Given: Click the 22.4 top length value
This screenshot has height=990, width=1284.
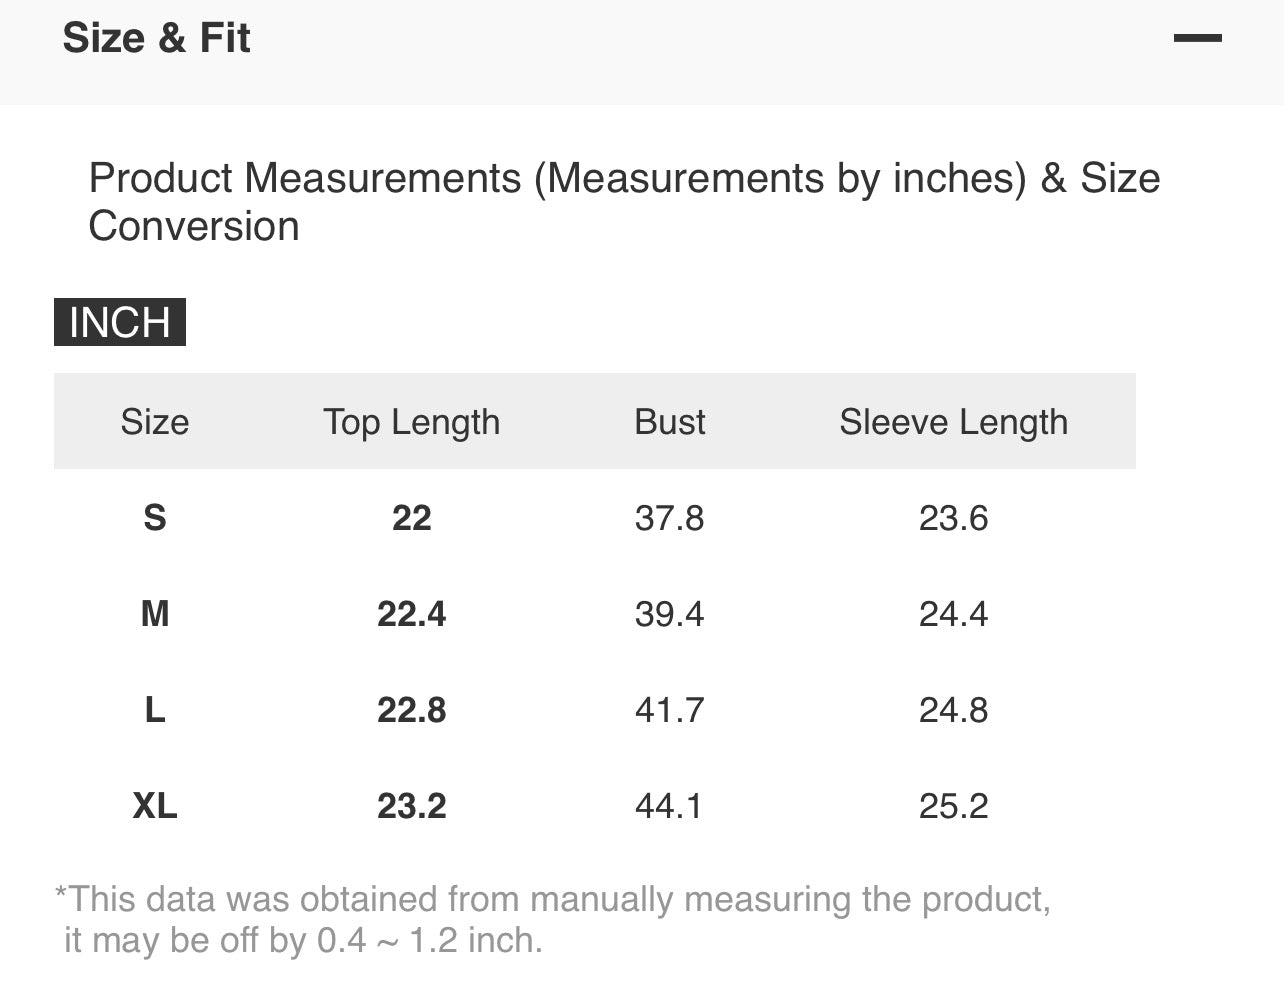Looking at the screenshot, I should [x=411, y=614].
